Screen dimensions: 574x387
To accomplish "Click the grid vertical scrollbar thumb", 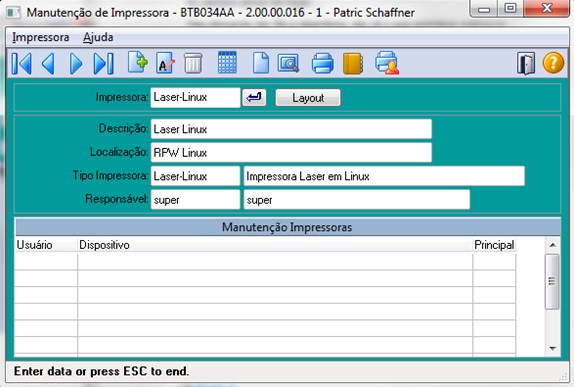I will (552, 282).
